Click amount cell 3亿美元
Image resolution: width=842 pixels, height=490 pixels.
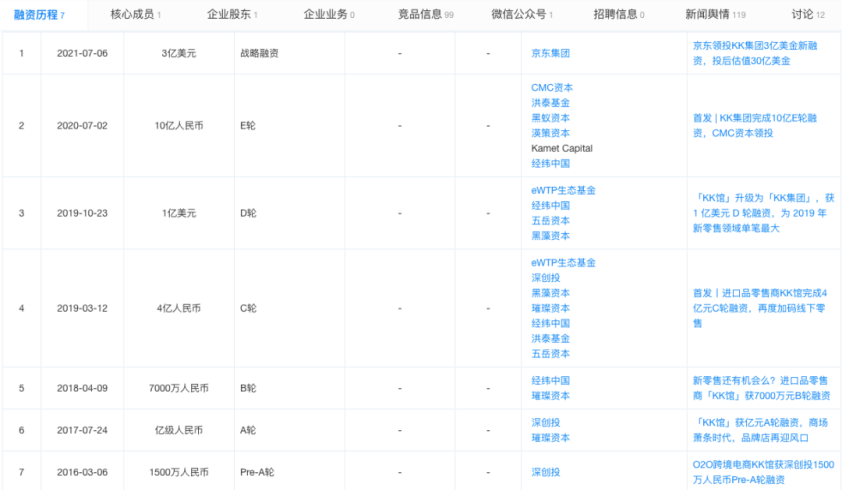[x=179, y=53]
